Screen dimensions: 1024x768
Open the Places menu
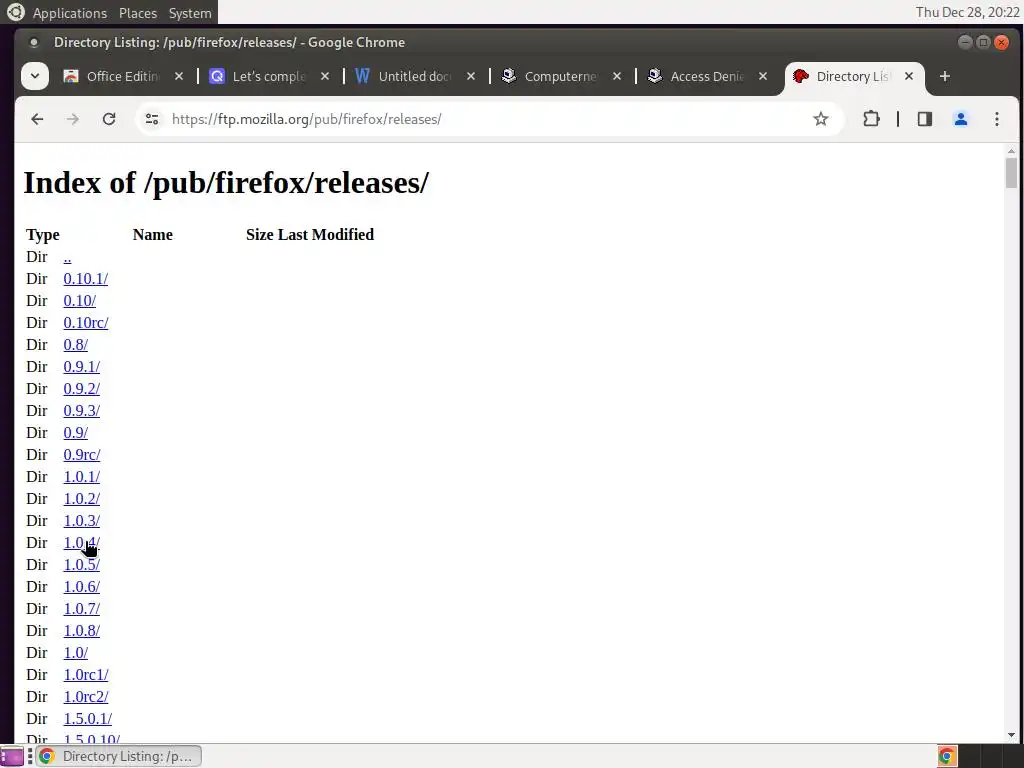(138, 13)
